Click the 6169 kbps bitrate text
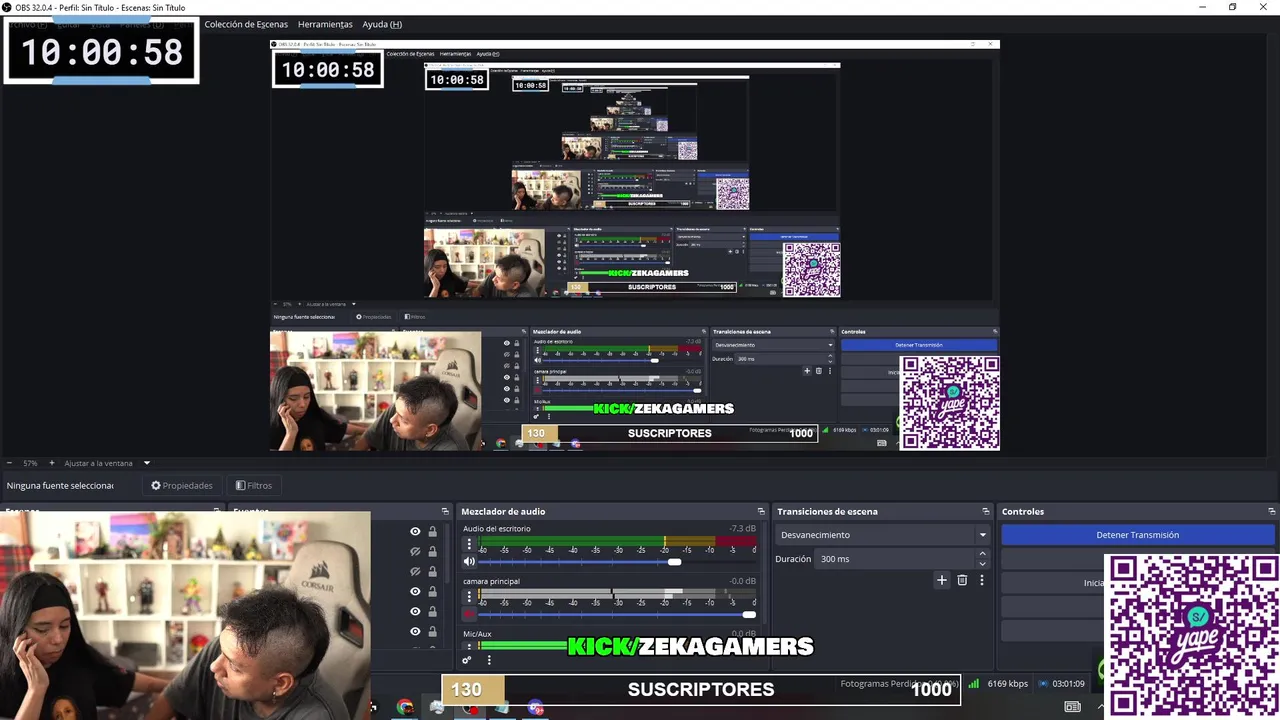 click(x=1007, y=684)
